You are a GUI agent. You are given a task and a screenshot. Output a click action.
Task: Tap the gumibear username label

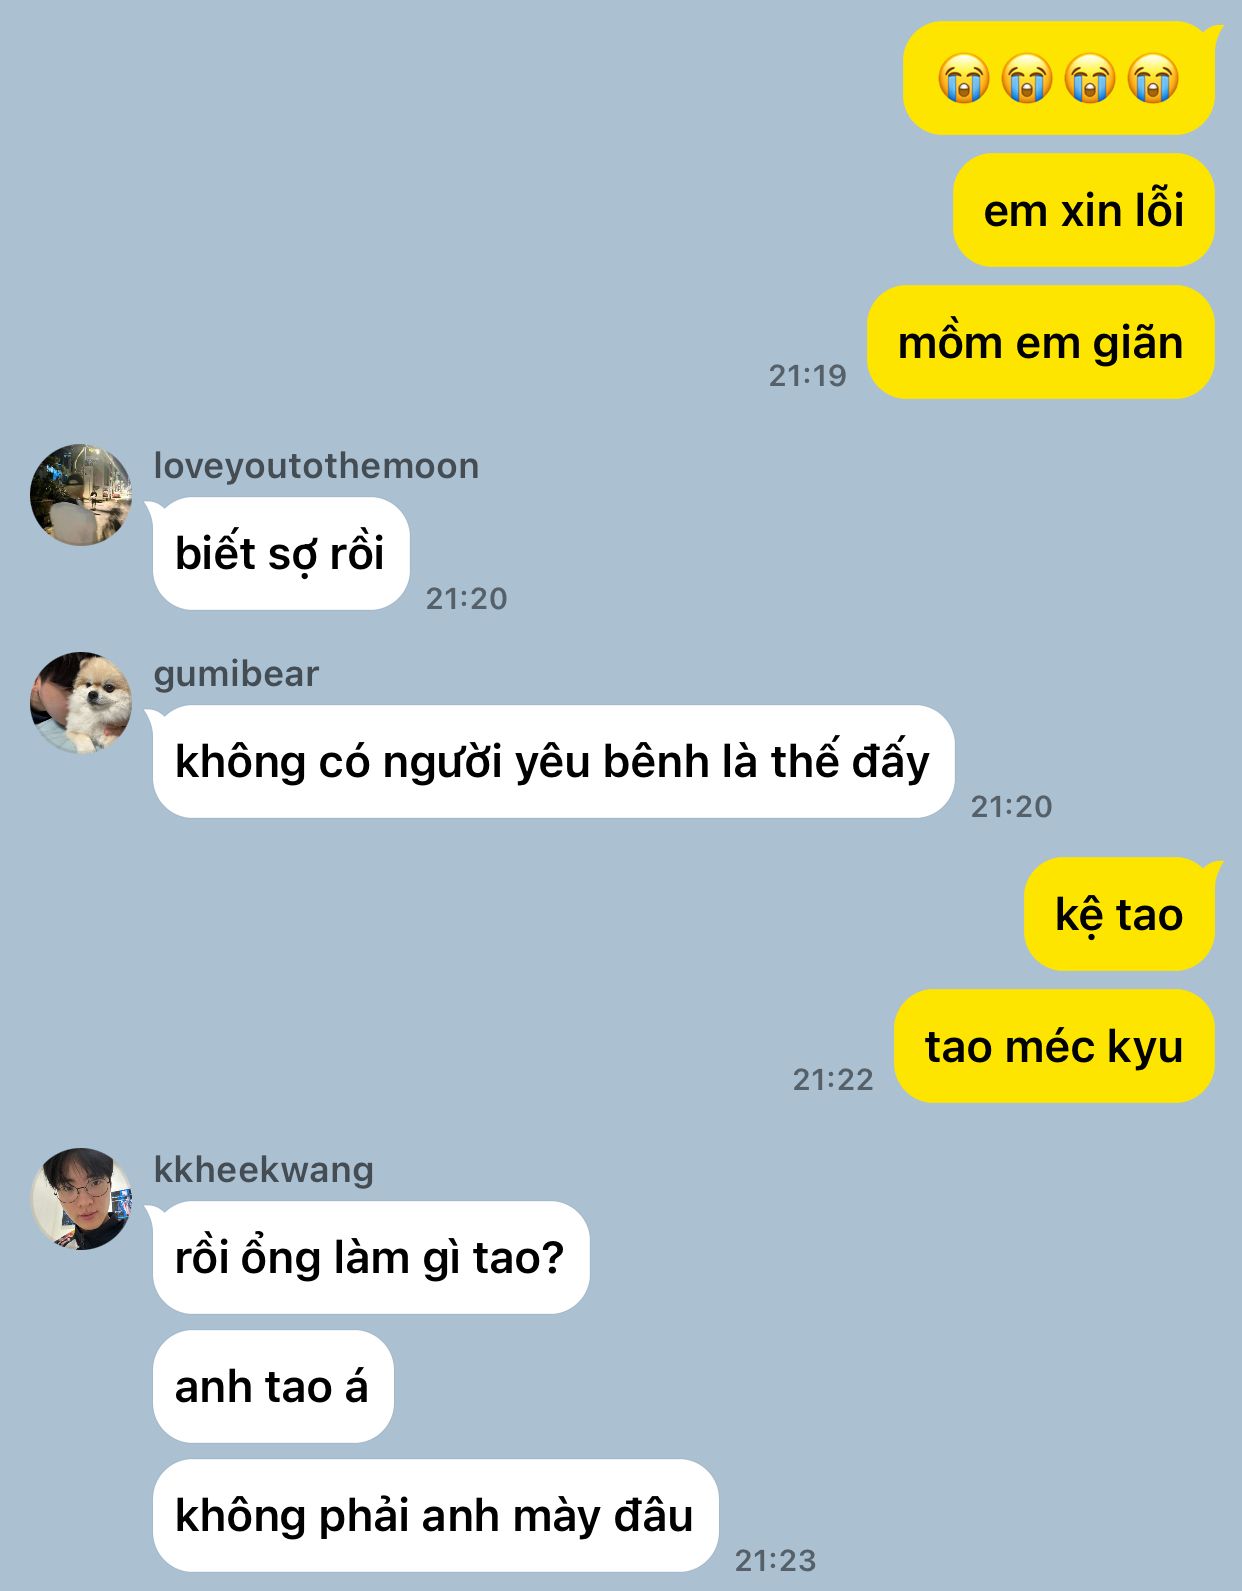236,674
